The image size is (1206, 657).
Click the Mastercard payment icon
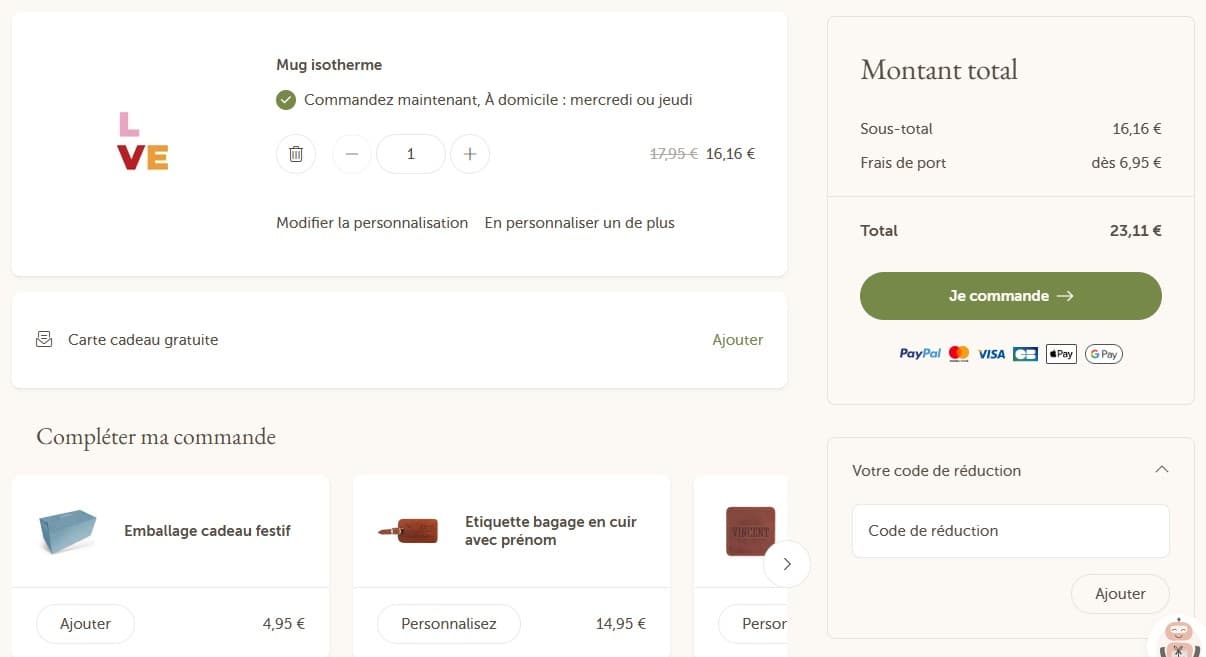click(x=959, y=353)
